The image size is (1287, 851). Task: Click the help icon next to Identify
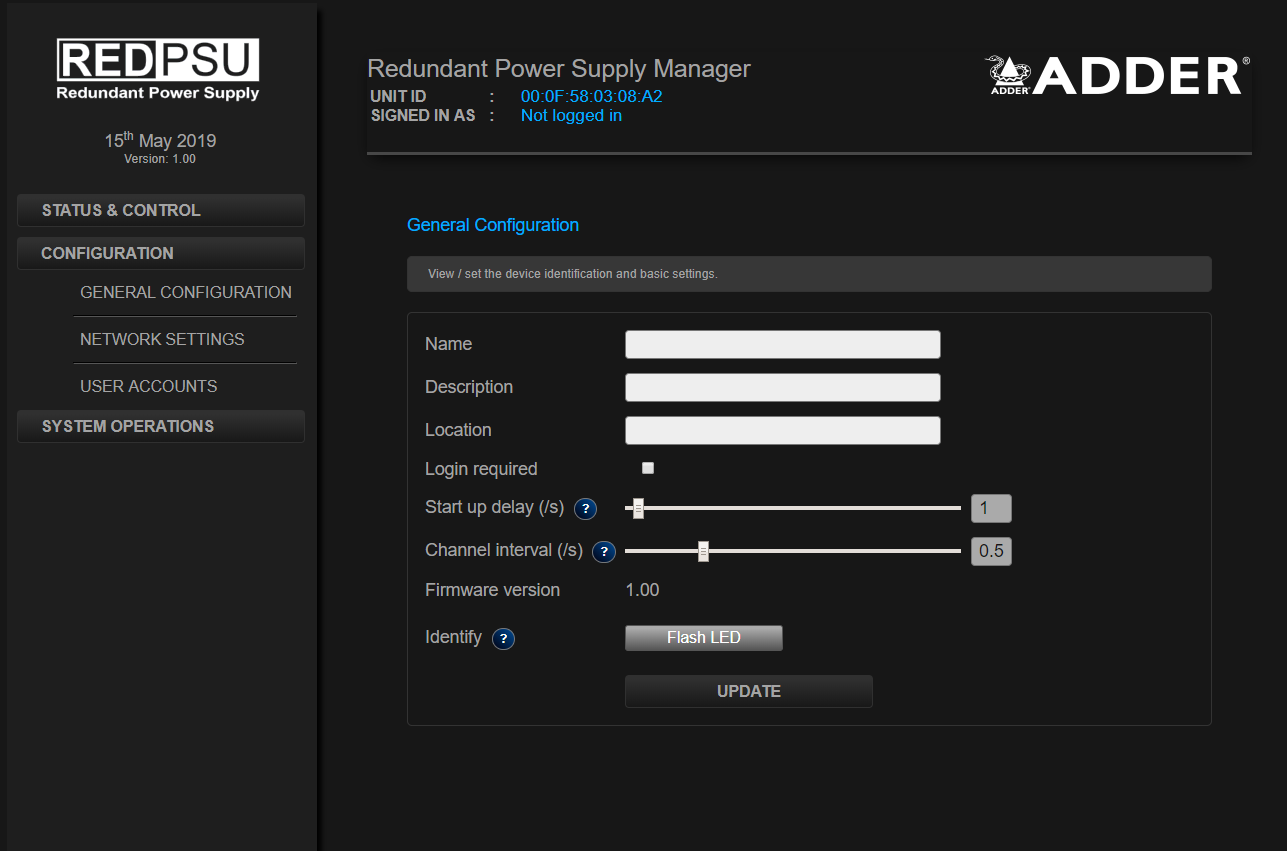tap(503, 639)
